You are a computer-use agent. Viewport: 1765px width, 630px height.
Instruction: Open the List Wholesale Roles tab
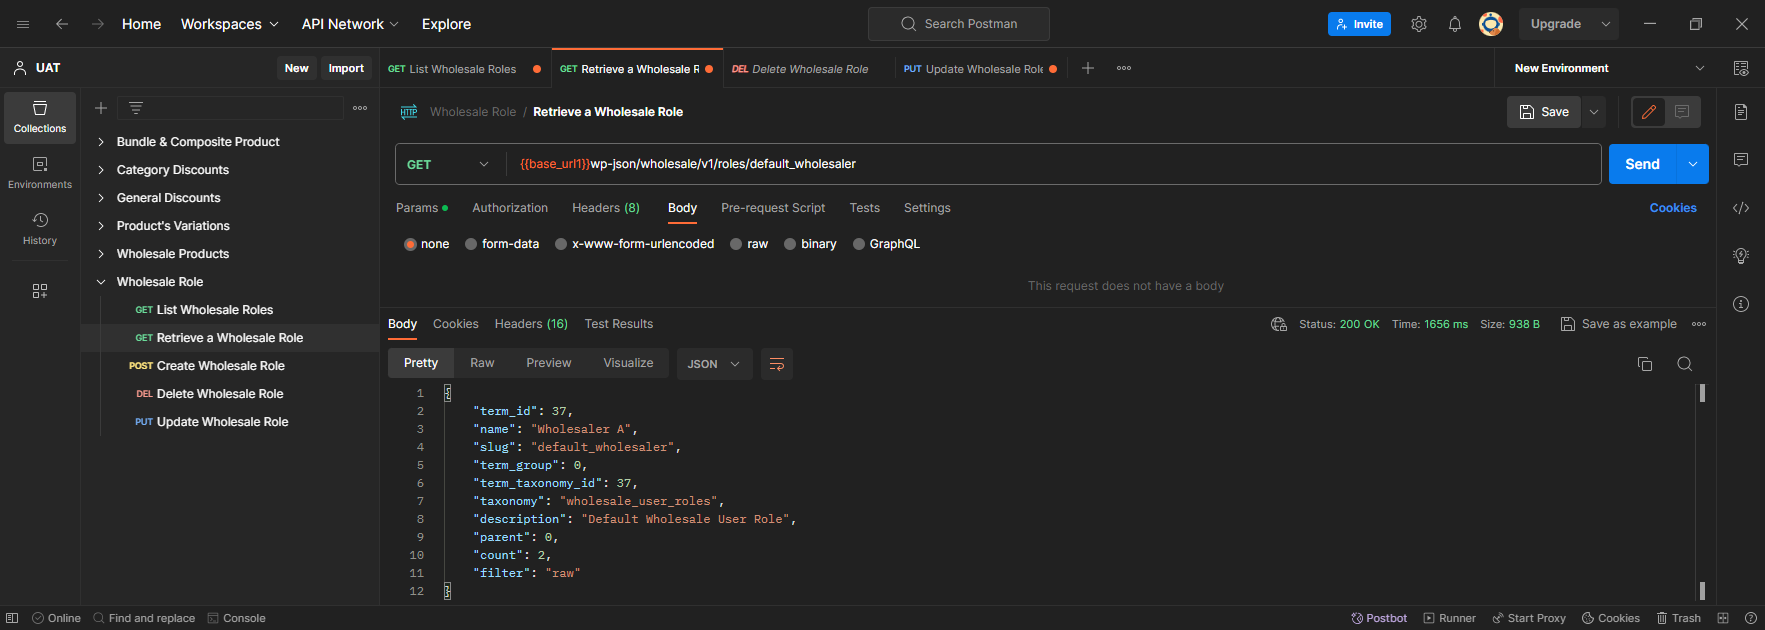(x=465, y=69)
